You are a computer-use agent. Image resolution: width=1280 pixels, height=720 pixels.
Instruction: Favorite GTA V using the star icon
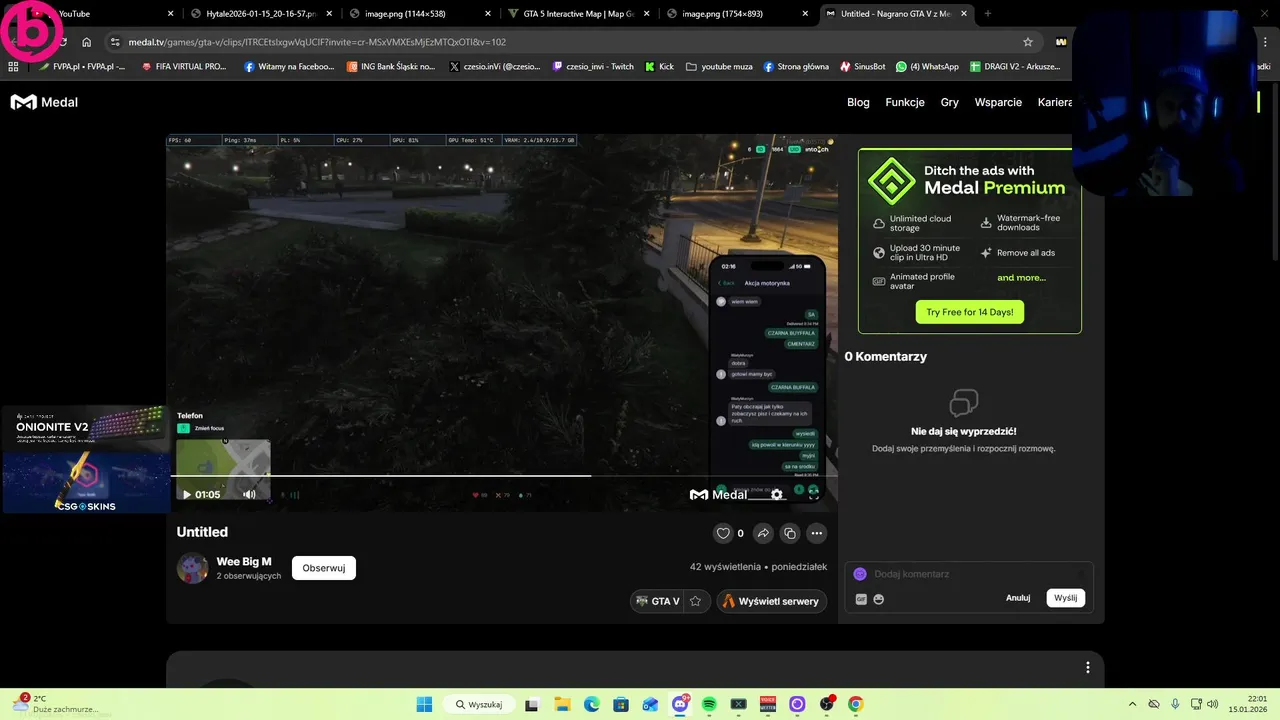click(x=695, y=601)
